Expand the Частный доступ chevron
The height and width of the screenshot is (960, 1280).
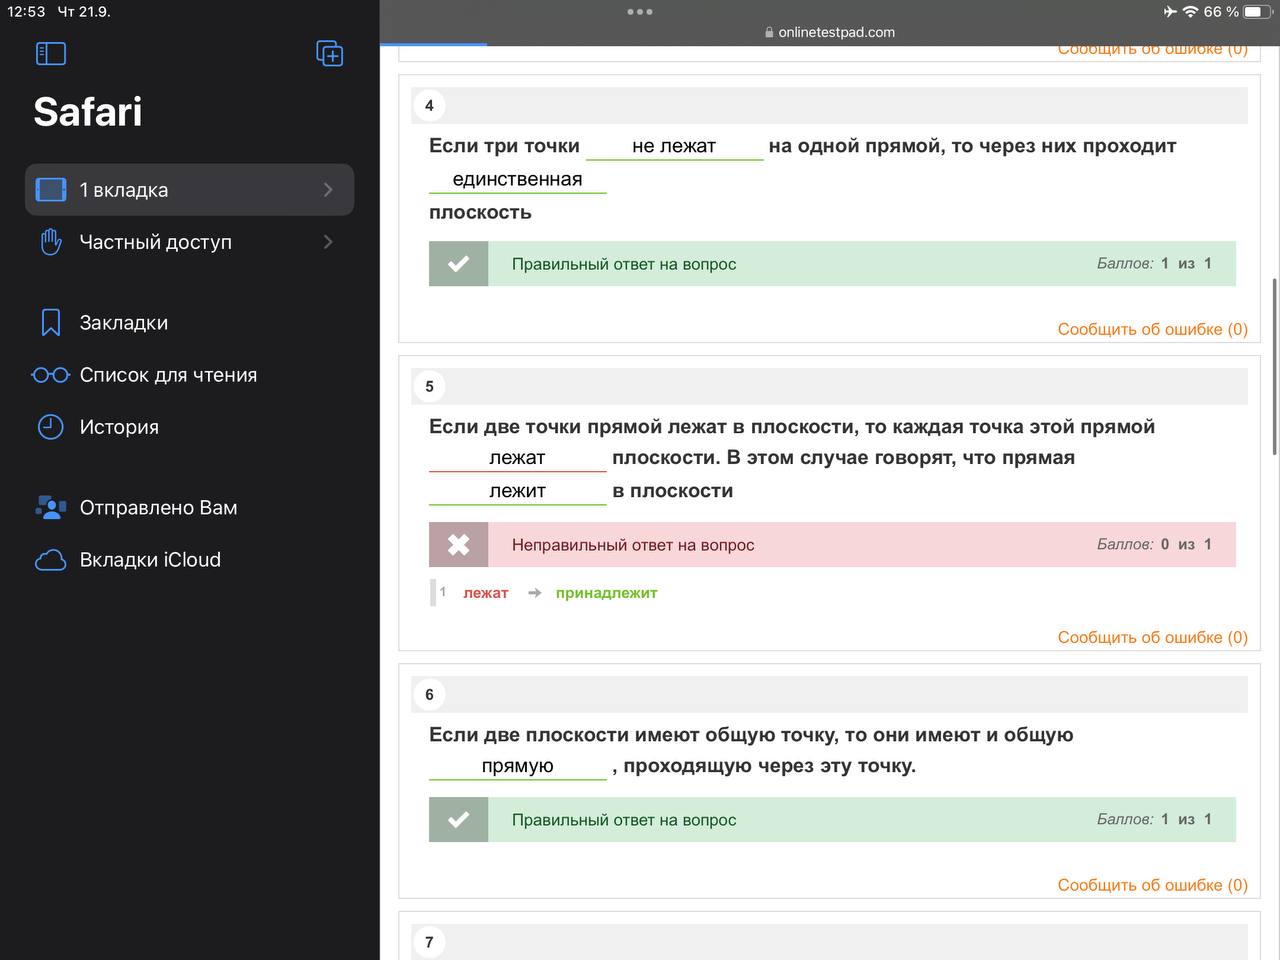(x=328, y=242)
